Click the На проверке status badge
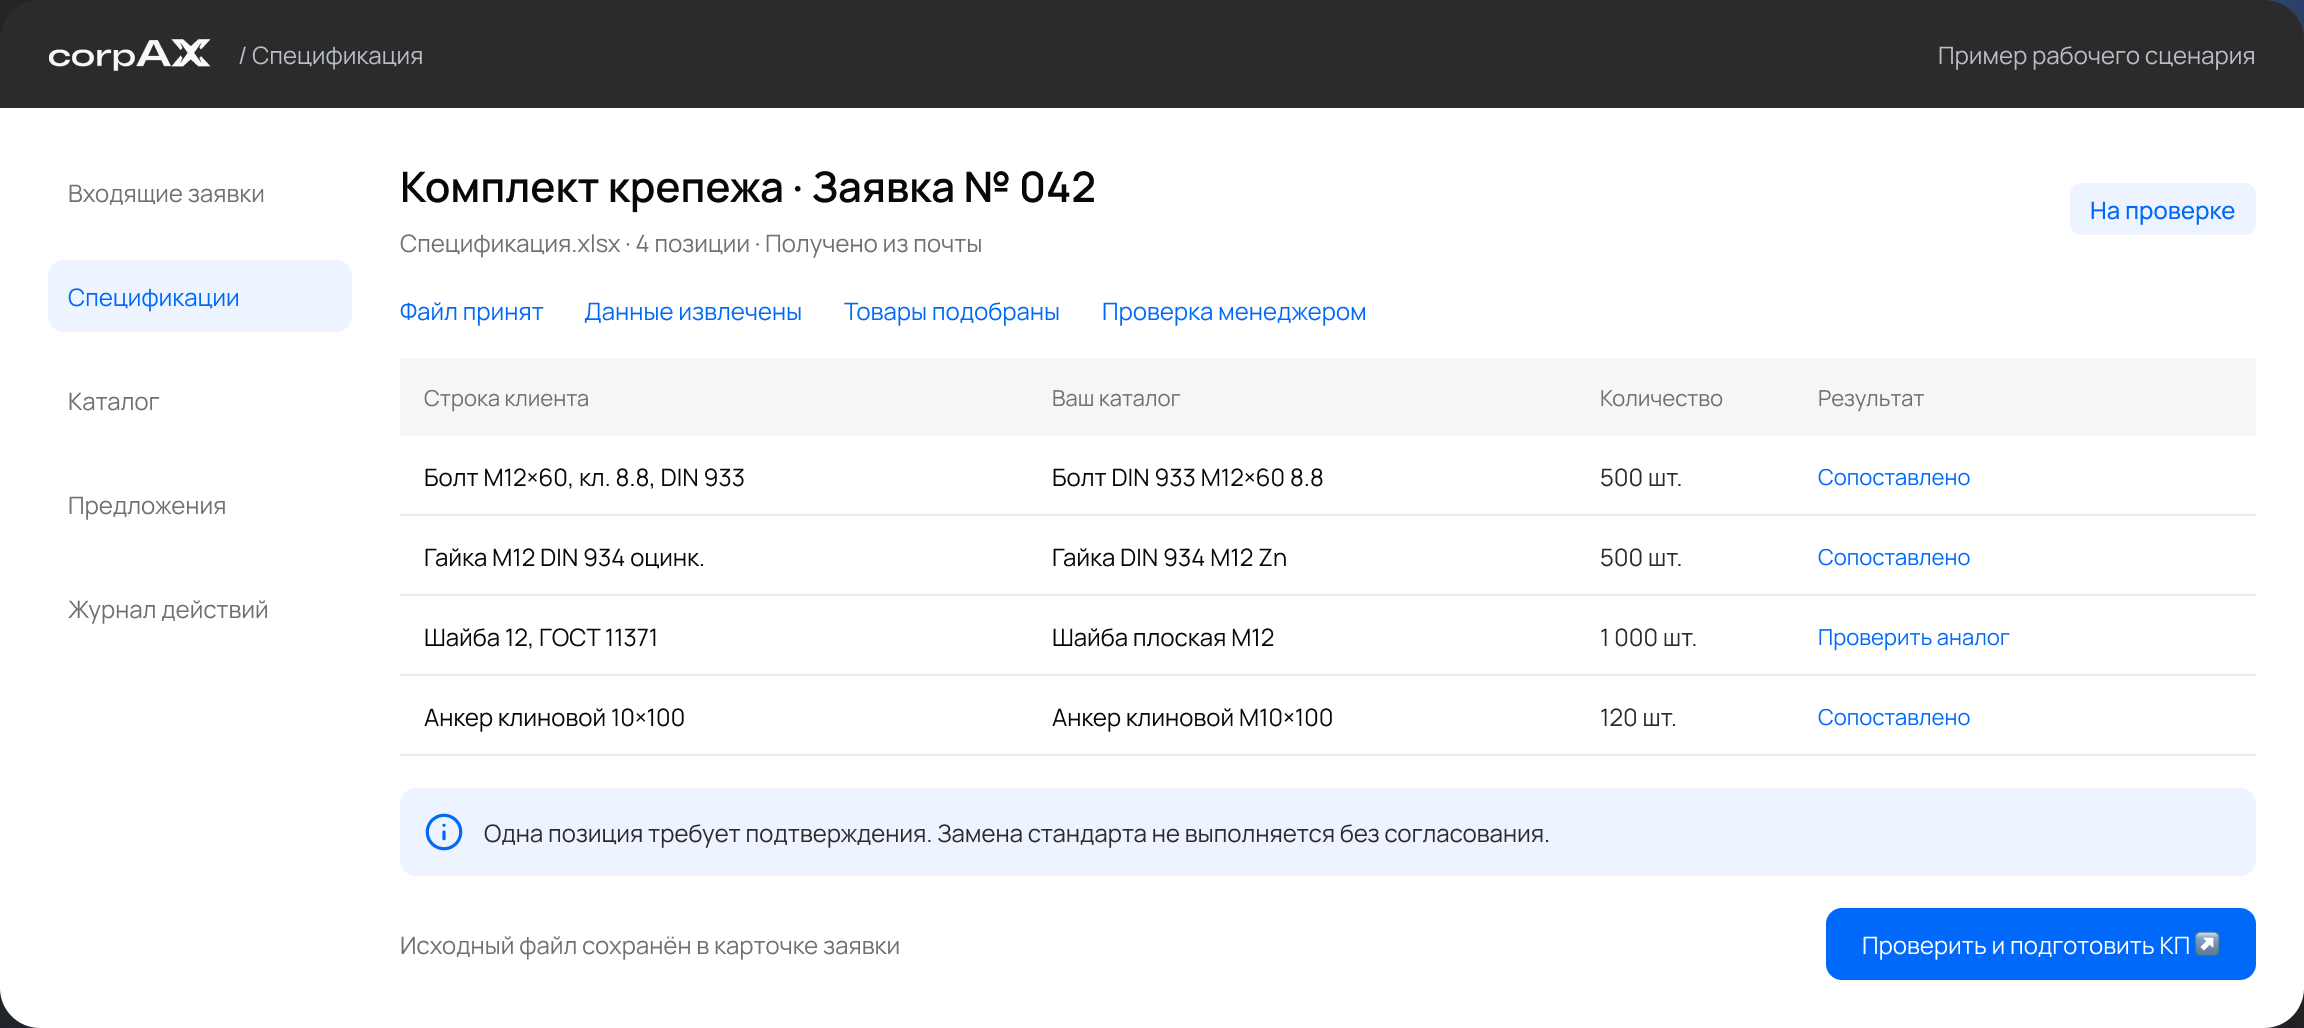This screenshot has width=2304, height=1028. point(2162,210)
